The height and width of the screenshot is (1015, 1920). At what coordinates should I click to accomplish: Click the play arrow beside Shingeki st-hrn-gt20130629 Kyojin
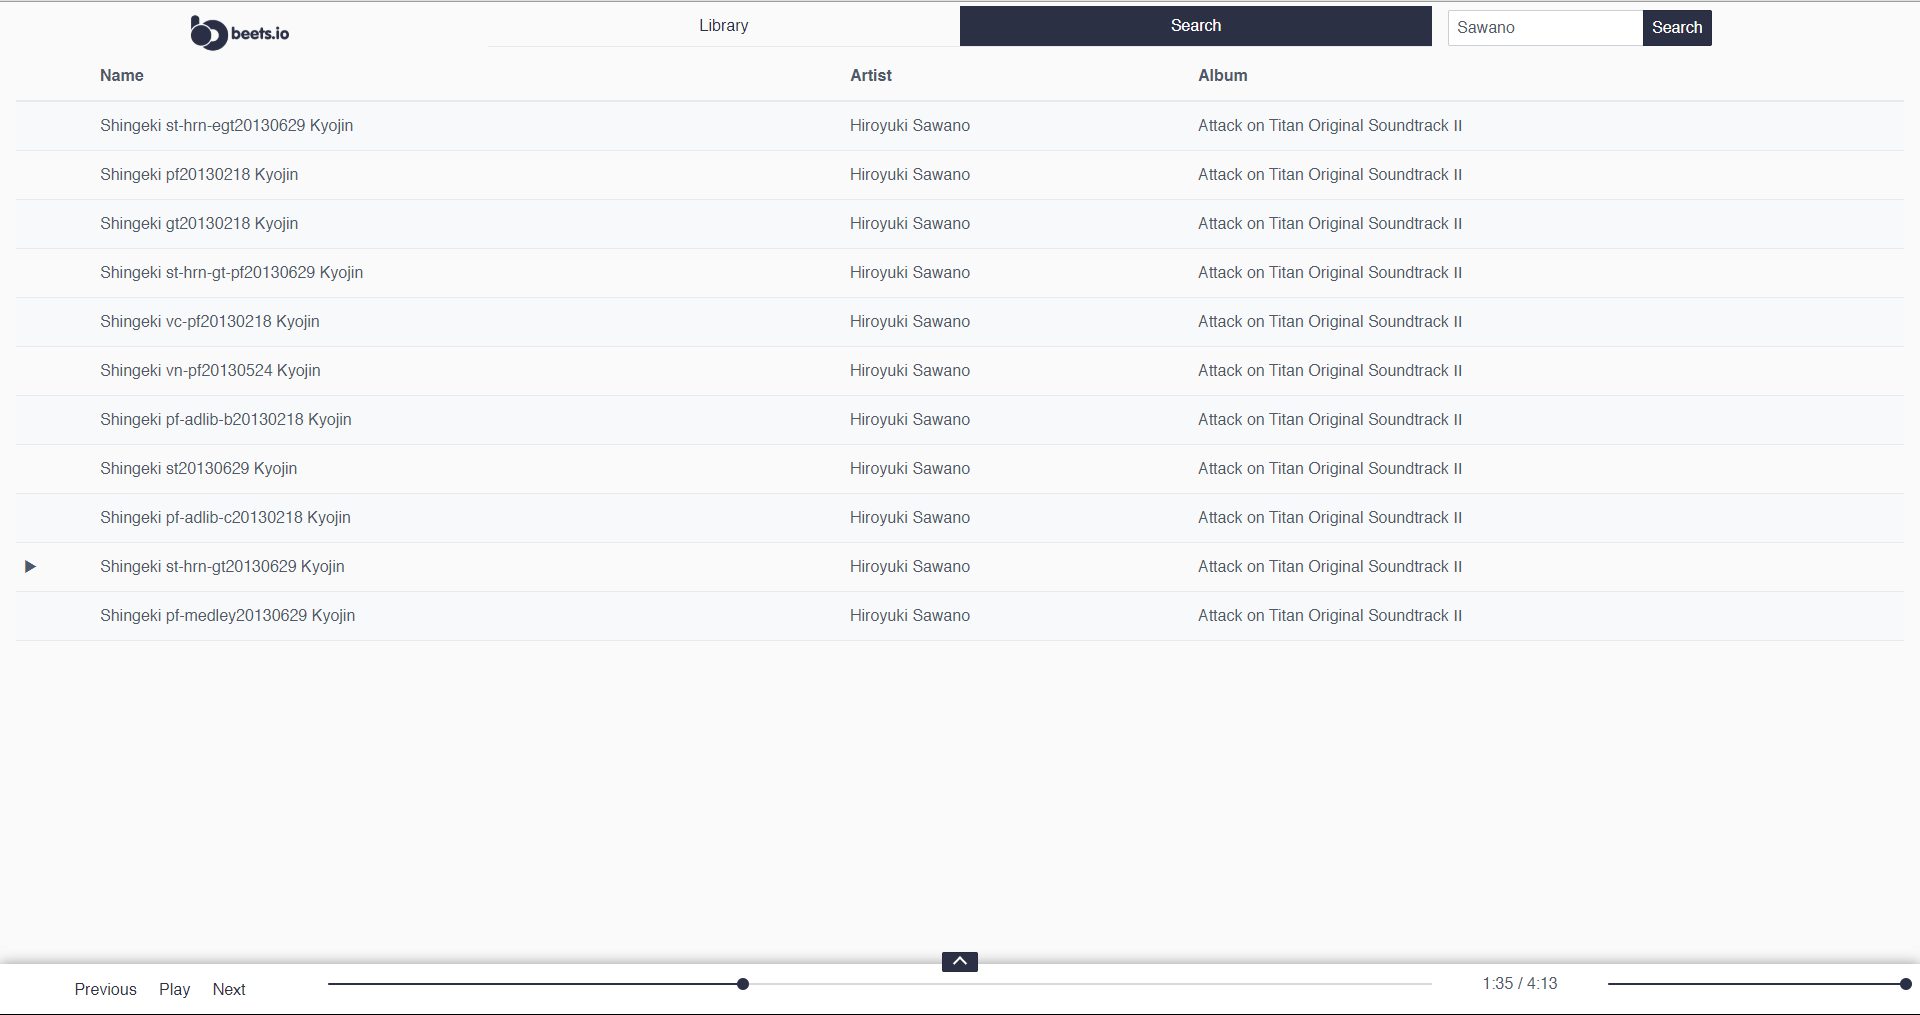(x=30, y=567)
